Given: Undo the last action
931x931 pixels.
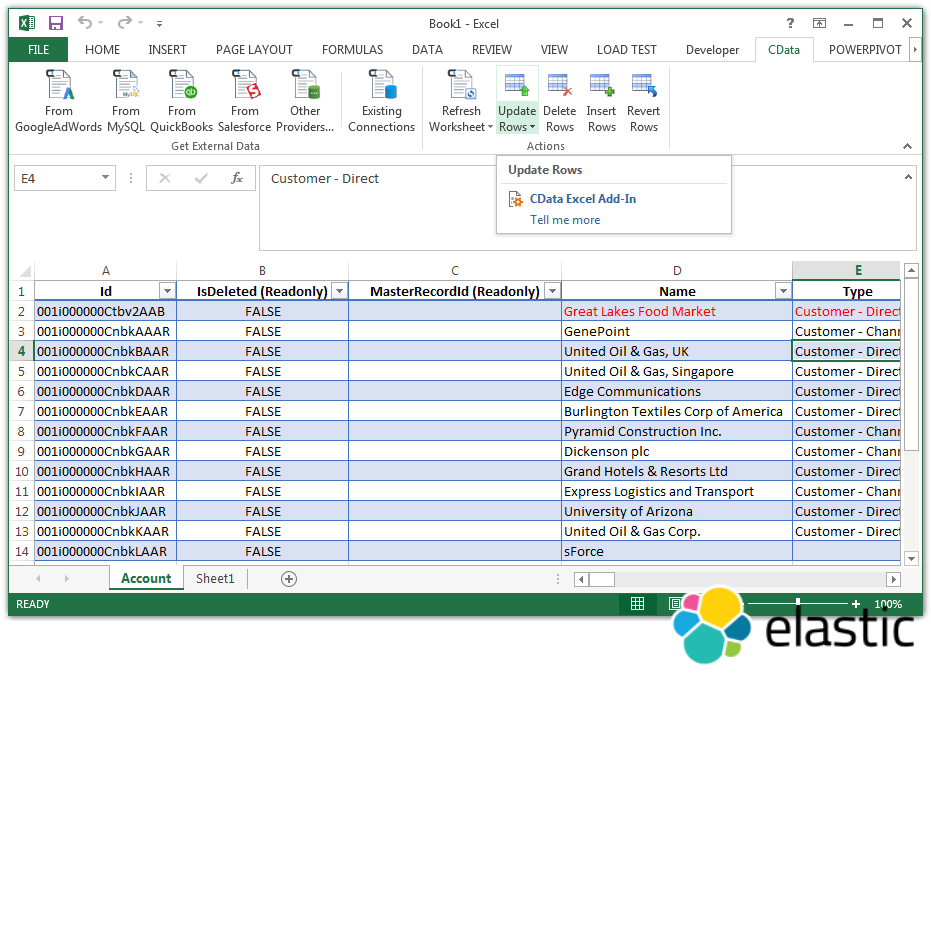Looking at the screenshot, I should click(85, 23).
